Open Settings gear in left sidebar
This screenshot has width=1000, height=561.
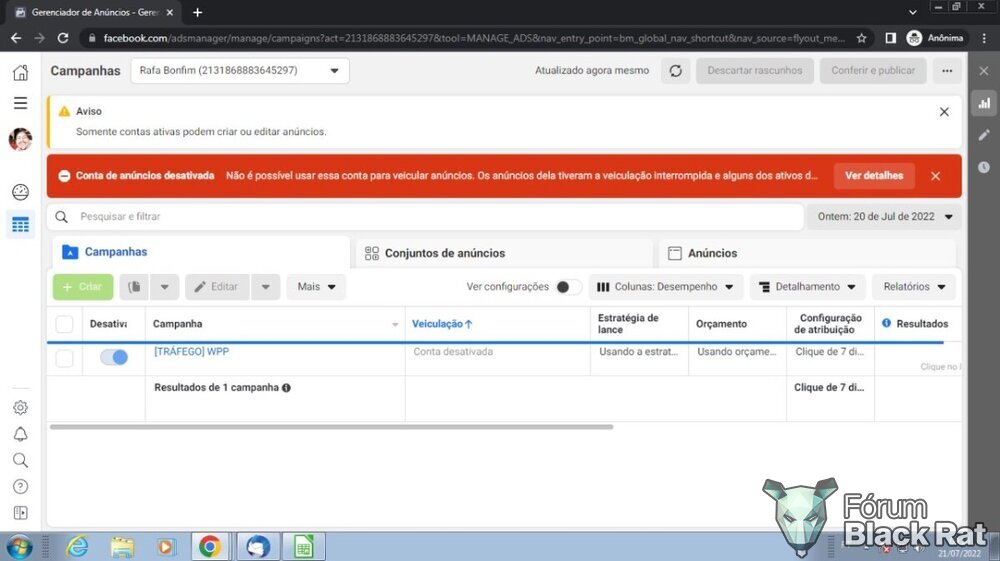tap(20, 407)
